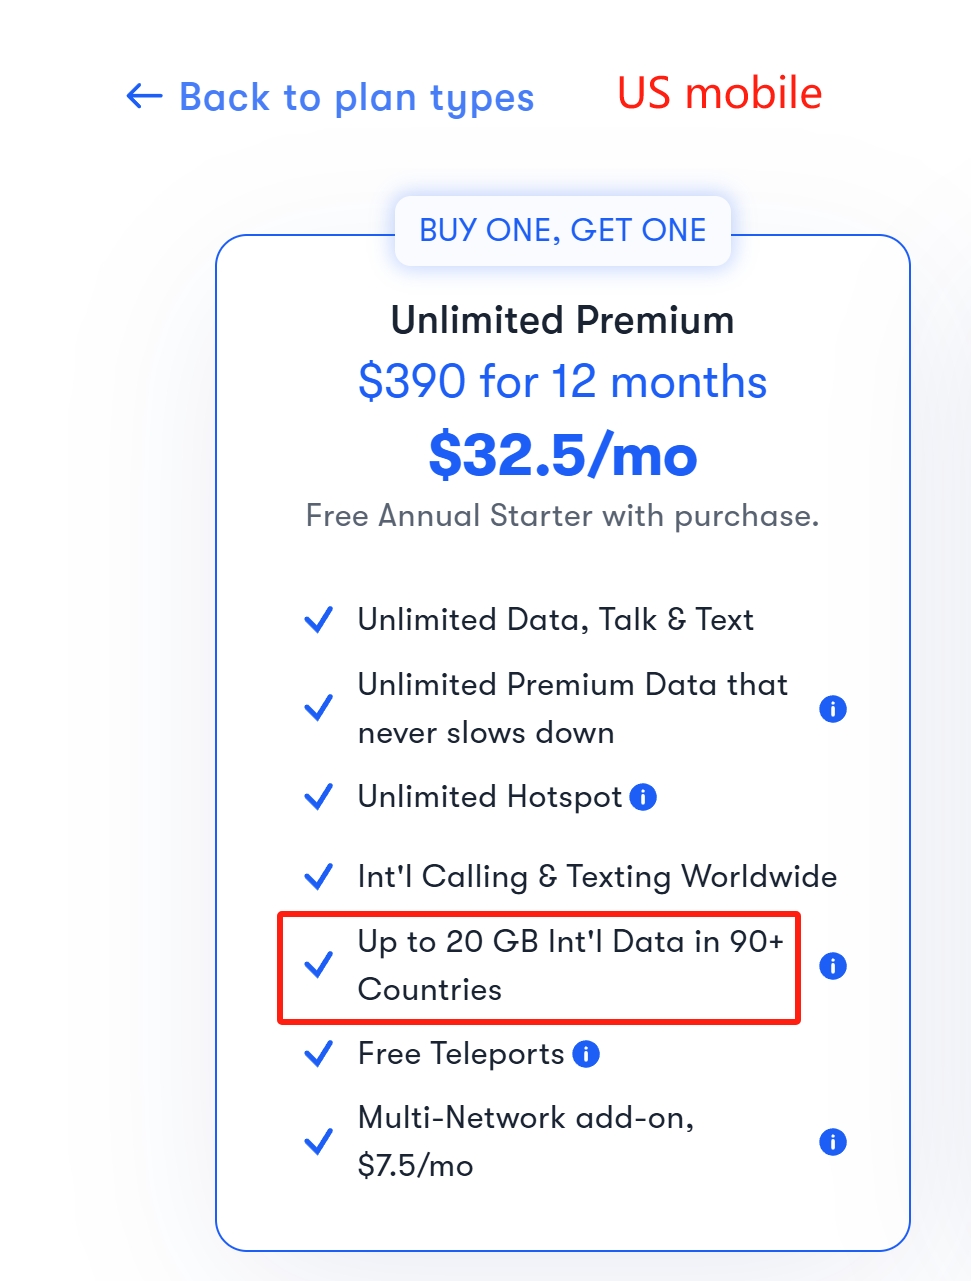Viewport: 971px width, 1281px height.
Task: Show info for Free Teleports
Action: [x=586, y=1054]
